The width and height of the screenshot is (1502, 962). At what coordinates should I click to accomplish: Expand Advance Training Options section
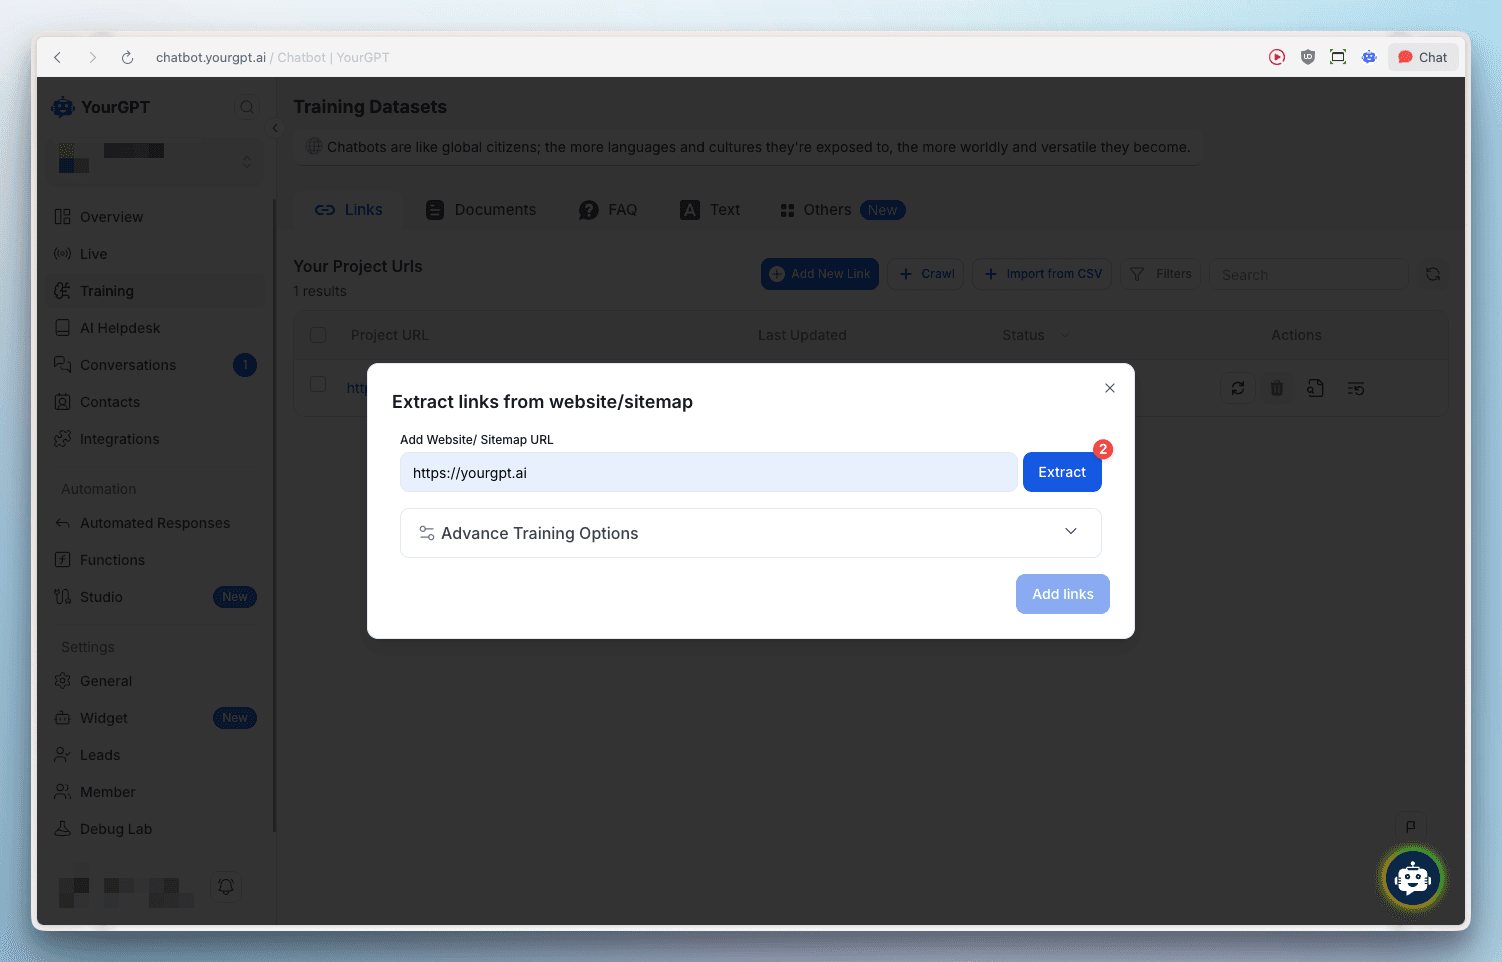(750, 533)
